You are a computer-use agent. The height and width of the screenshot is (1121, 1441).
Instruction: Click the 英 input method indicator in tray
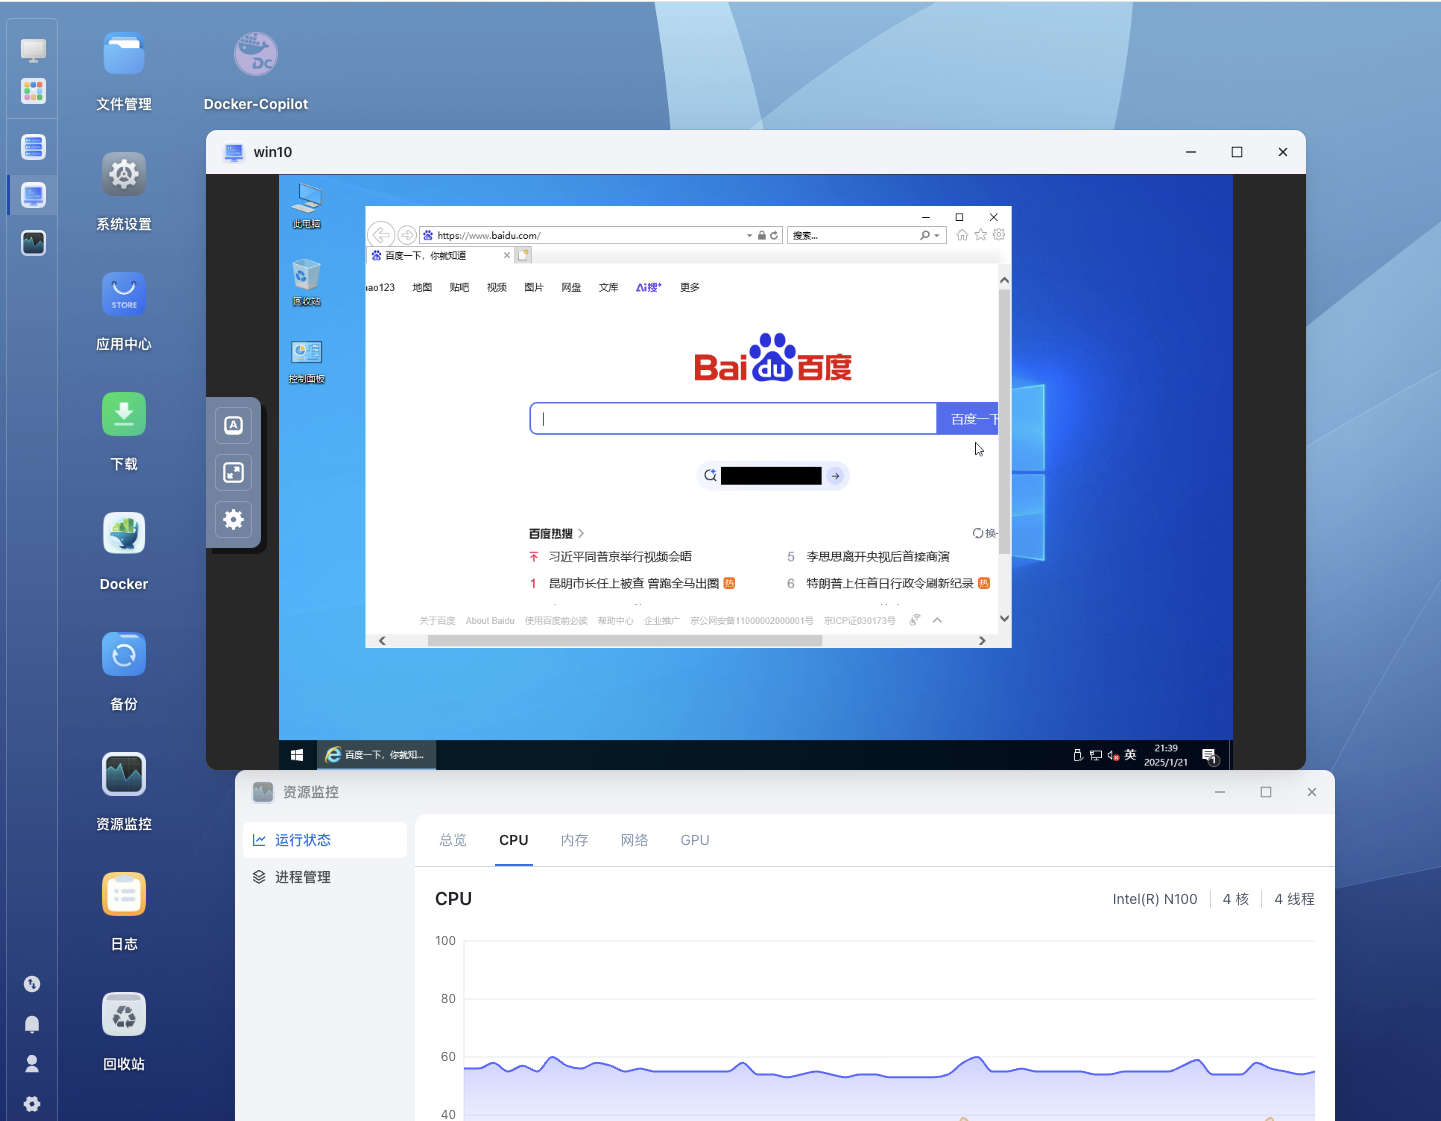pos(1130,755)
